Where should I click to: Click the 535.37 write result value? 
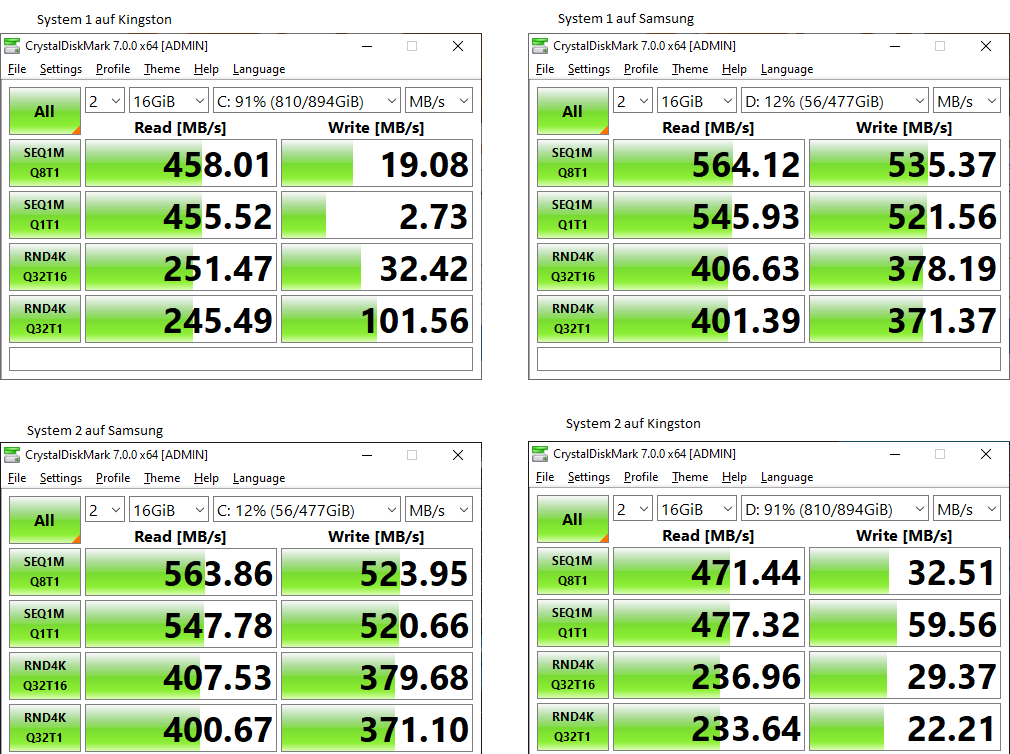[905, 163]
